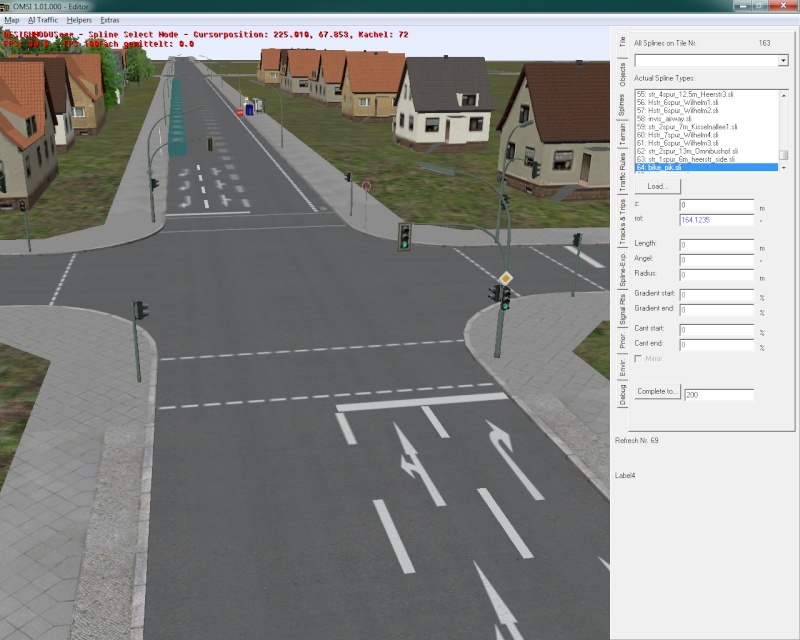This screenshot has width=800, height=640.
Task: Minimize the OMSI Editor window
Action: (x=743, y=6)
